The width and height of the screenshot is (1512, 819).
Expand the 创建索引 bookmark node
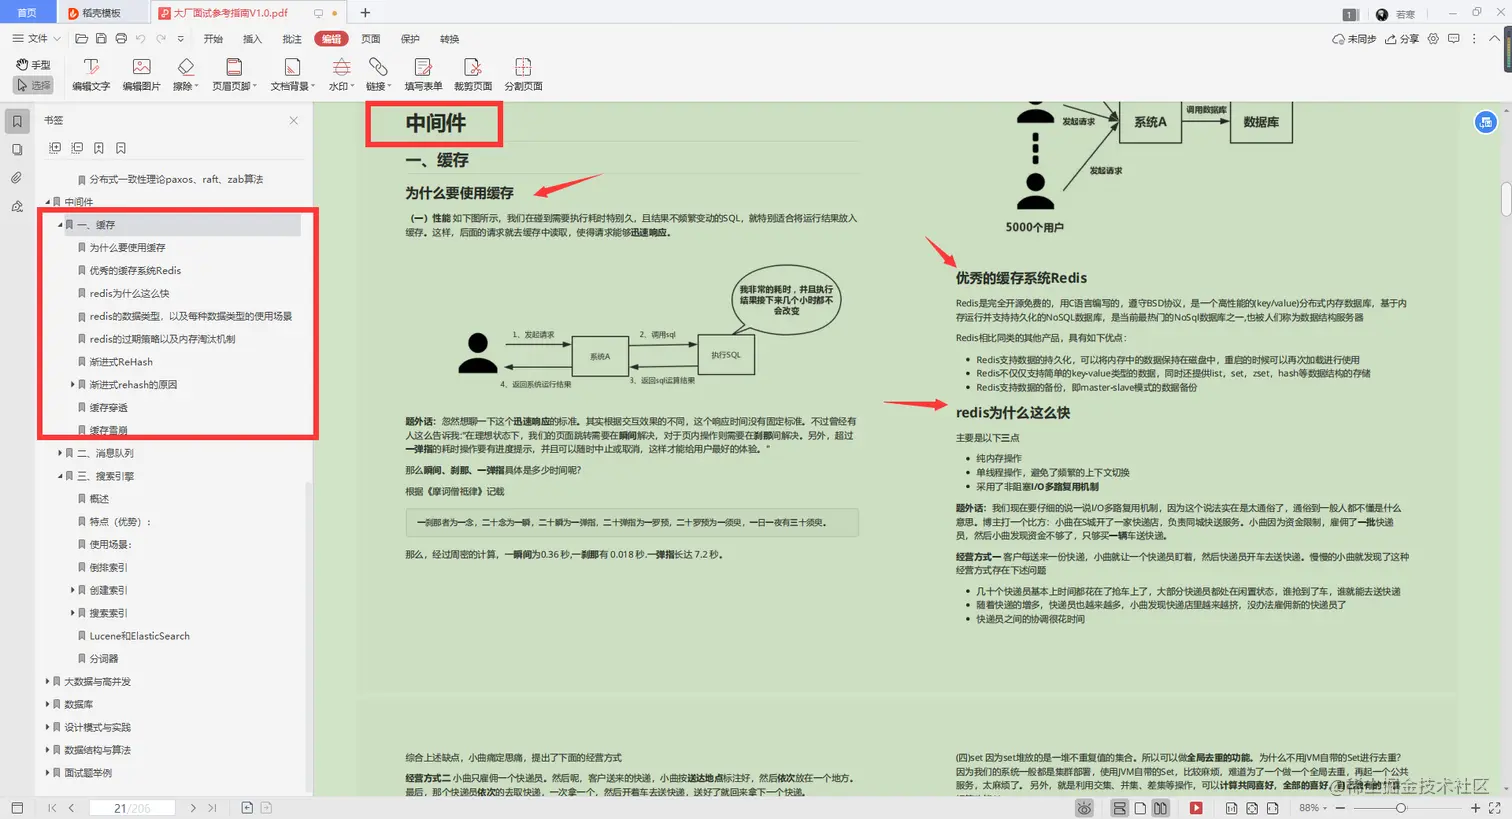click(x=72, y=590)
